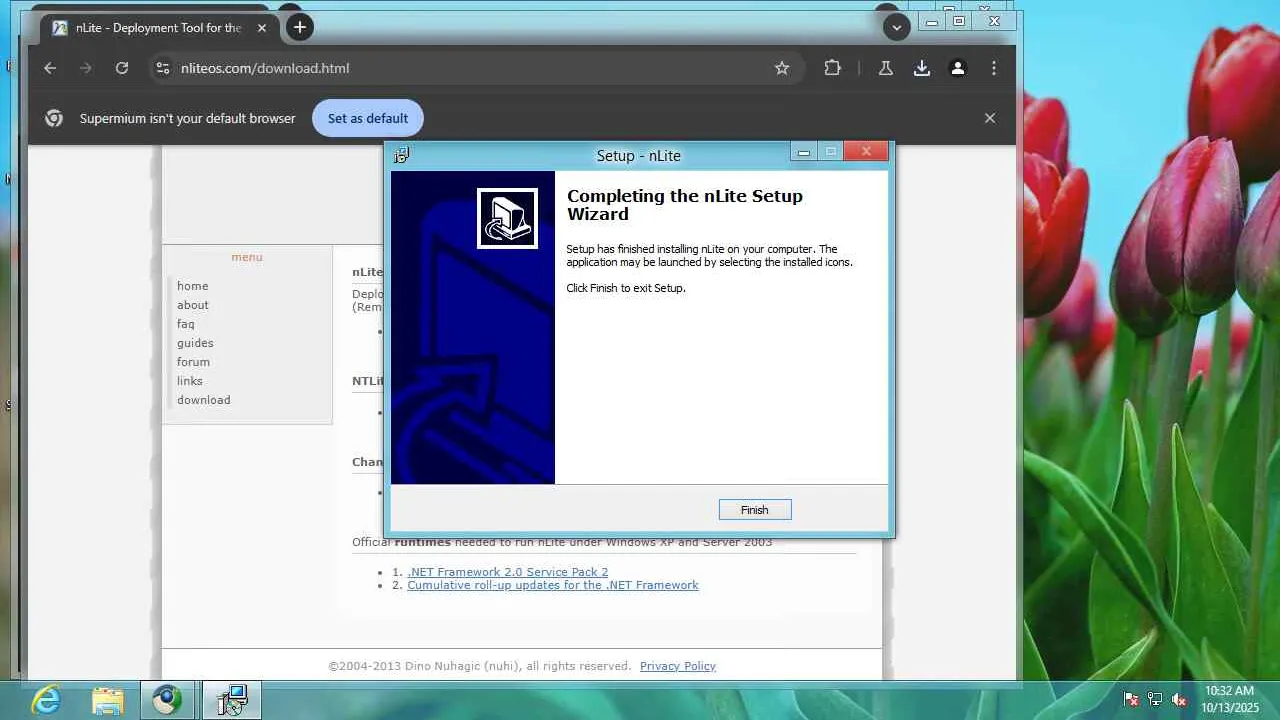The image size is (1280, 720).
Task: Dismiss the default browser infobar
Action: pyautogui.click(x=990, y=118)
